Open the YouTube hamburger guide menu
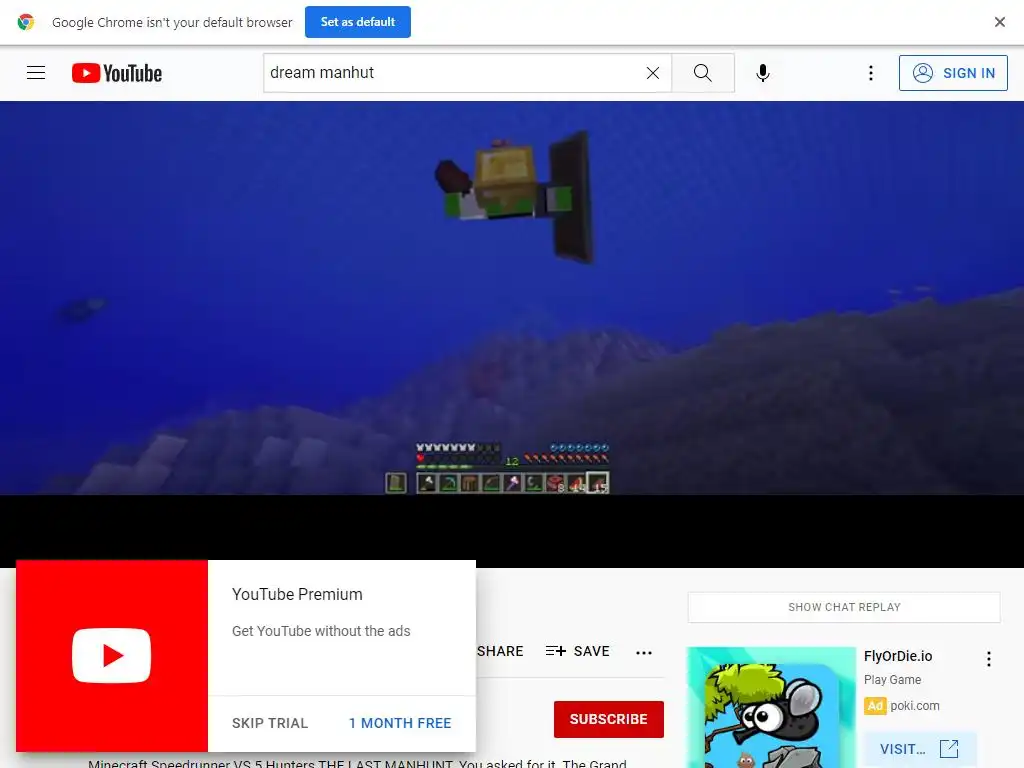Image resolution: width=1024 pixels, height=768 pixels. [36, 72]
